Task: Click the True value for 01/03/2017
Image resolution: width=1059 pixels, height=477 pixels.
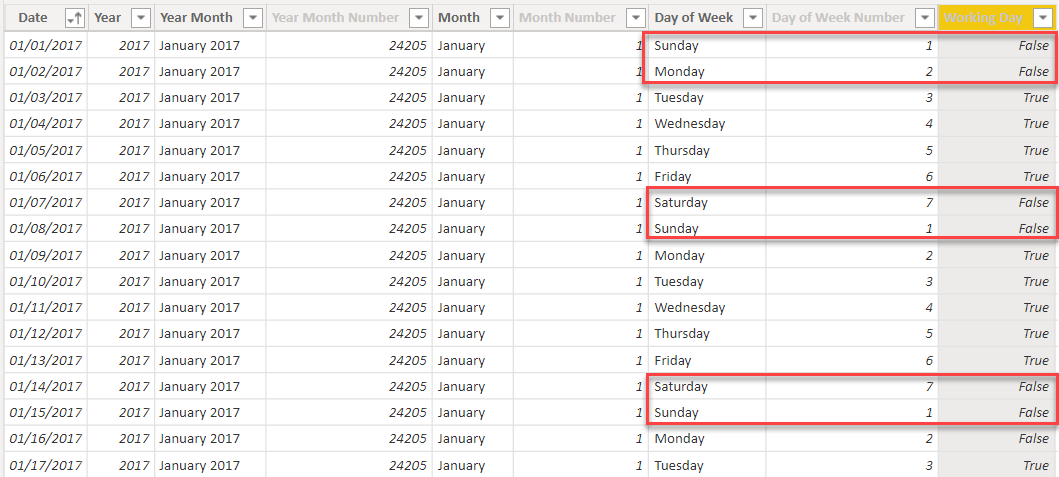Action: 998,97
